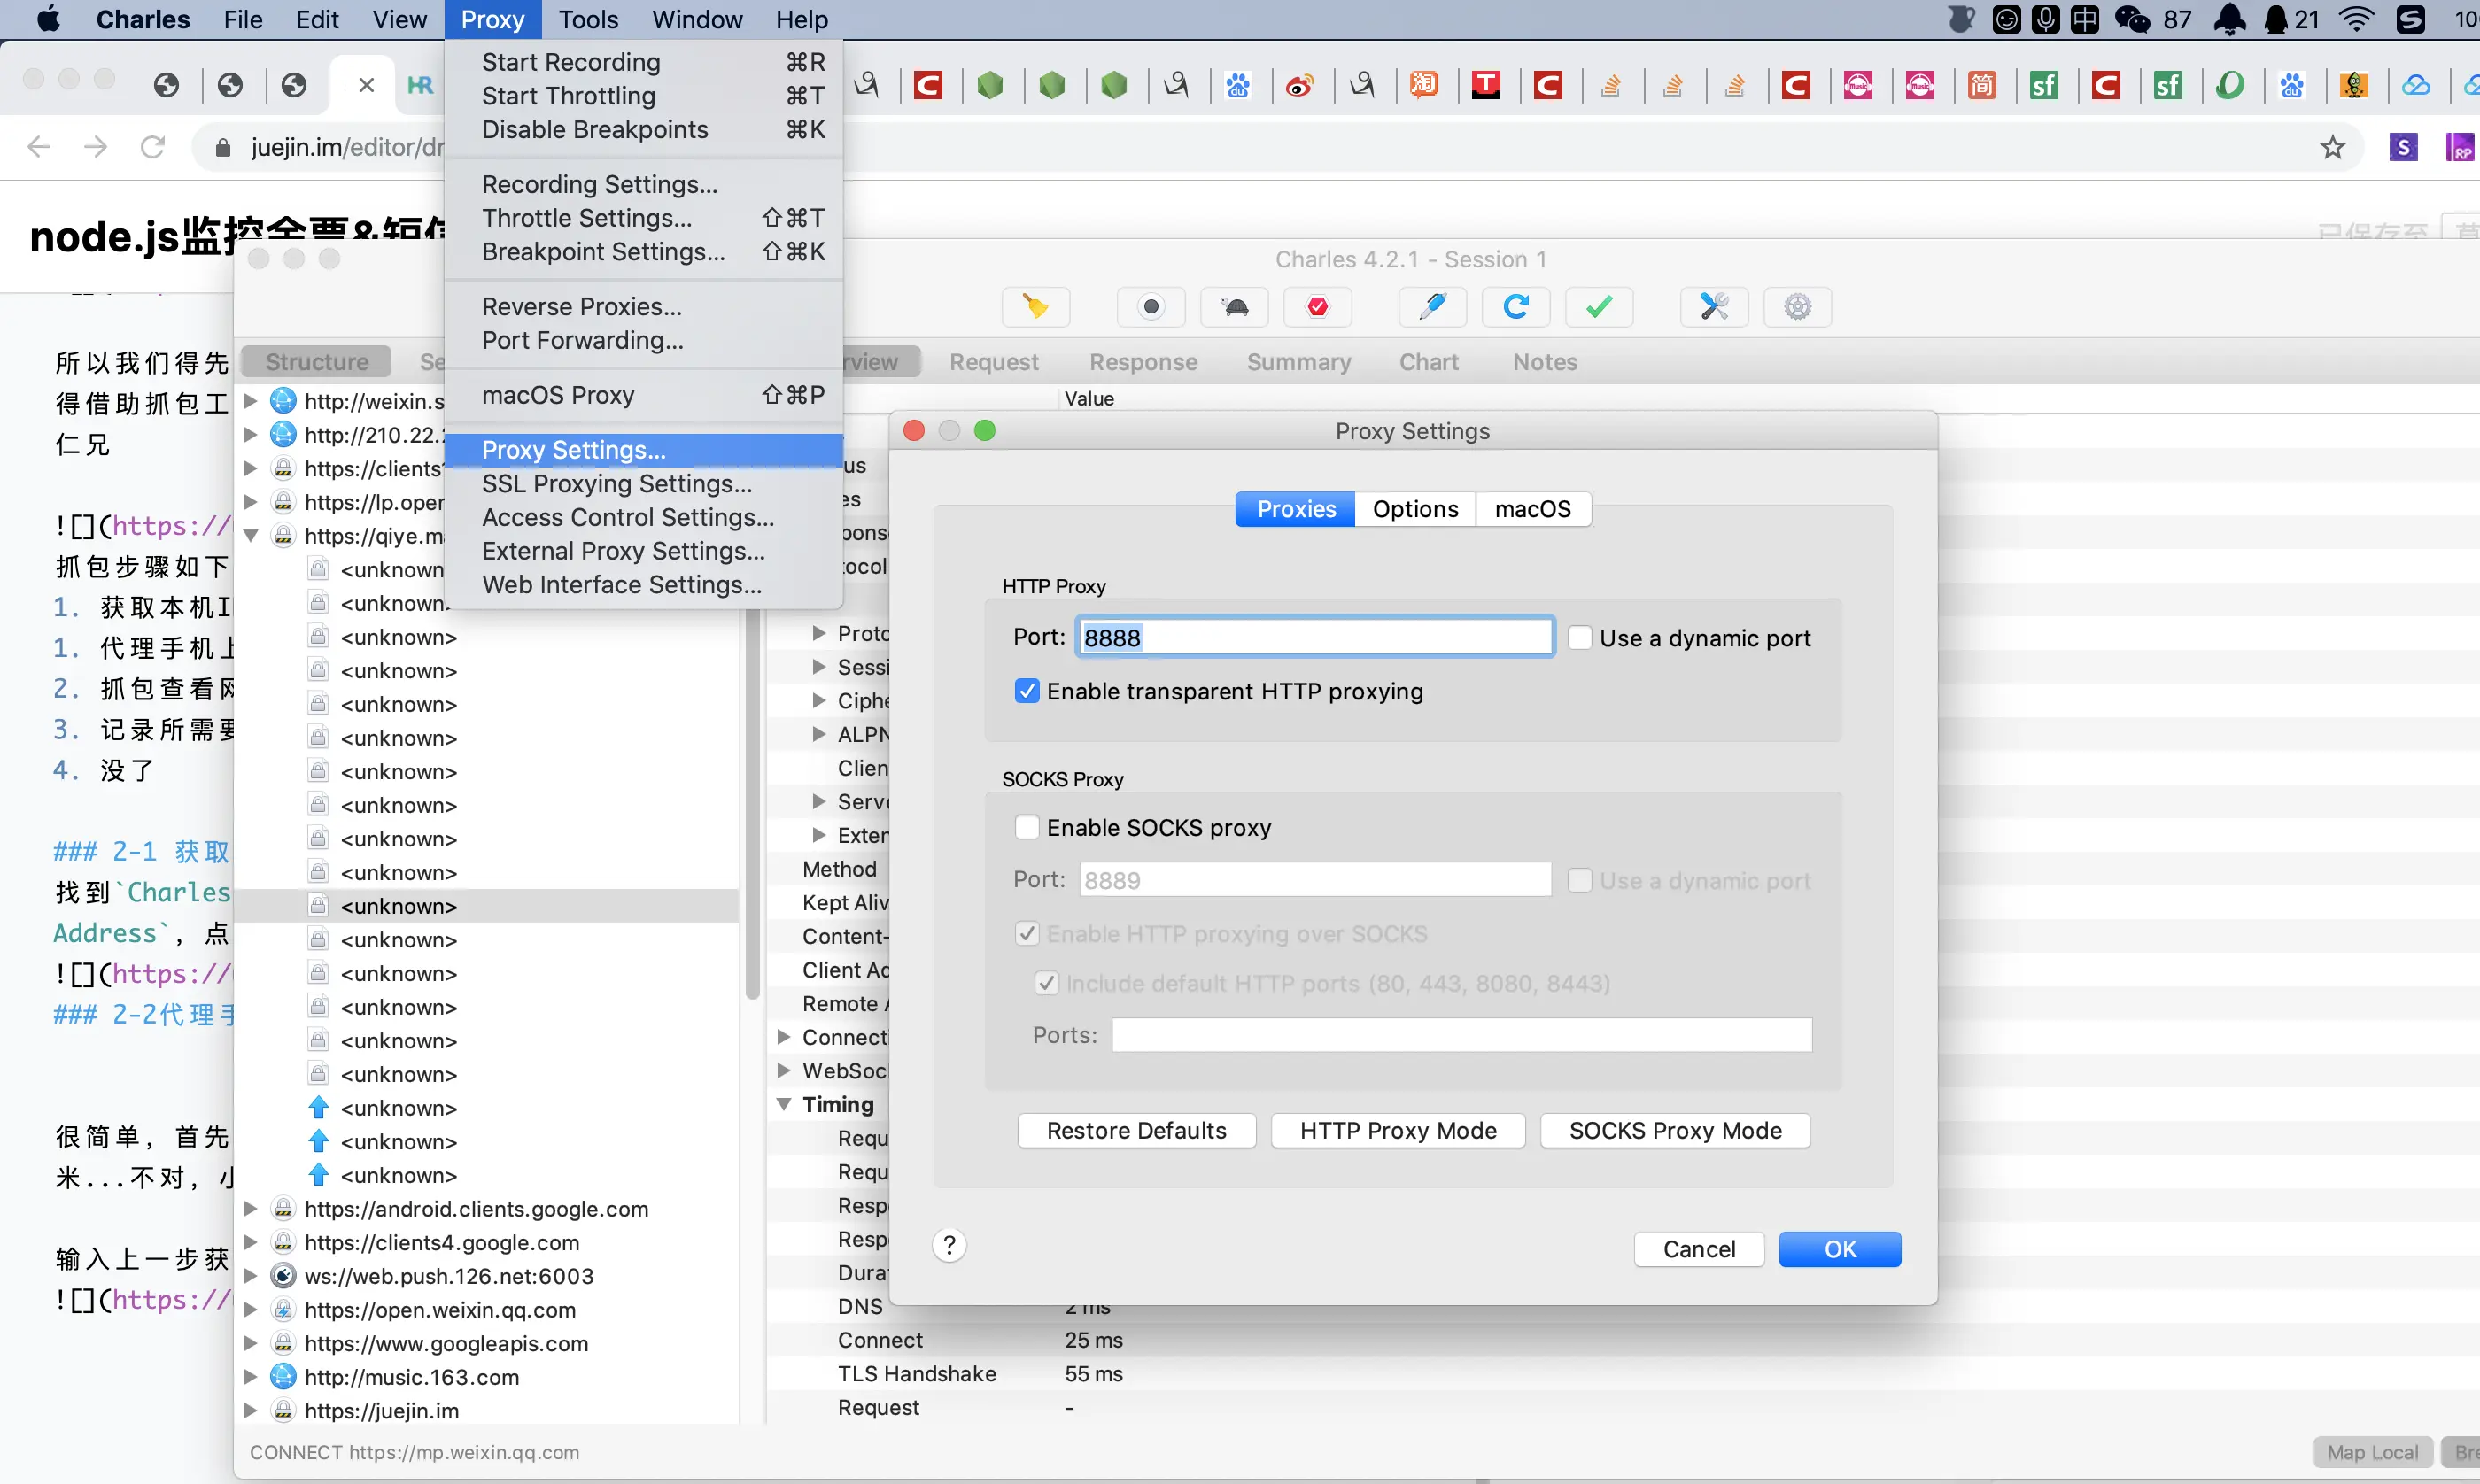Screen dimensions: 2480x1484
Task: Toggle the red breakpoints icon
Action: pyautogui.click(x=1318, y=307)
